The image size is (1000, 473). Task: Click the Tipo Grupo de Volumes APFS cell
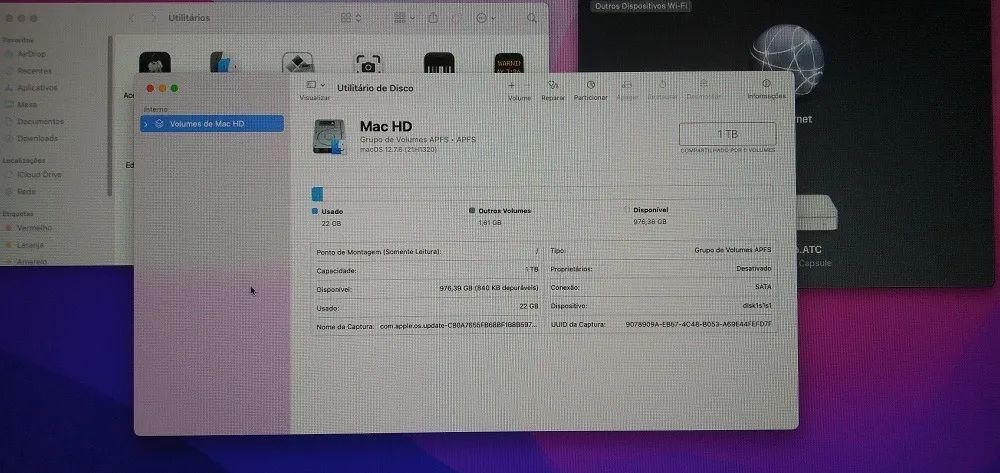(661, 251)
